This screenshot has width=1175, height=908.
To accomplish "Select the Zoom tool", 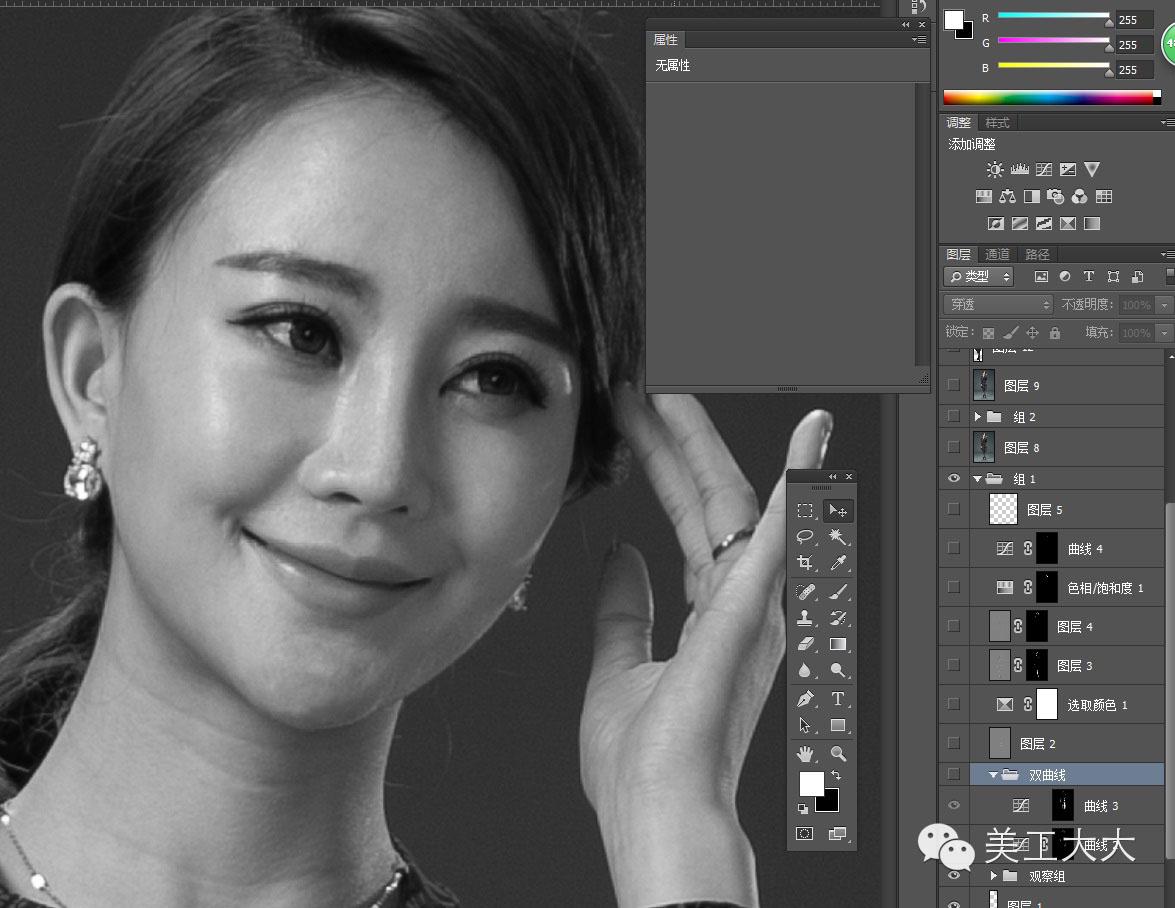I will (x=838, y=754).
